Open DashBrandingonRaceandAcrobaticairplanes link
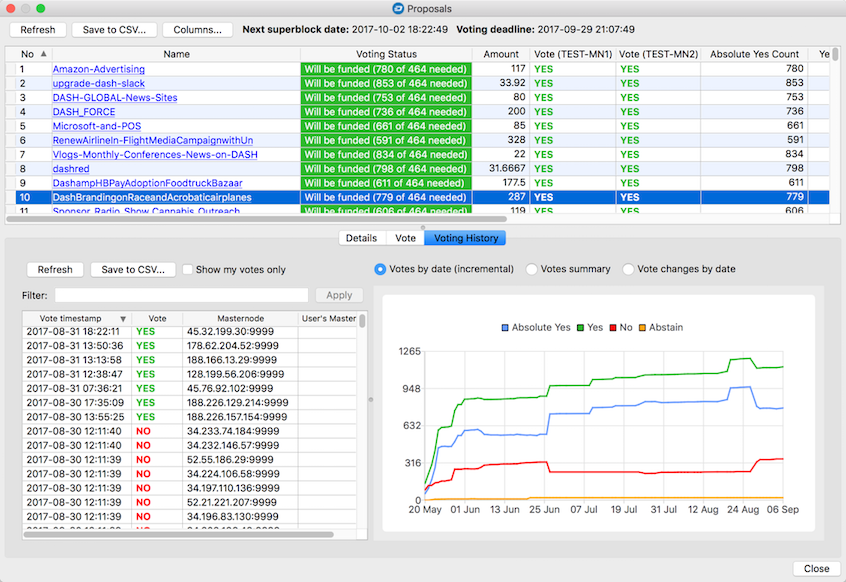The height and width of the screenshot is (582, 846). pos(152,197)
